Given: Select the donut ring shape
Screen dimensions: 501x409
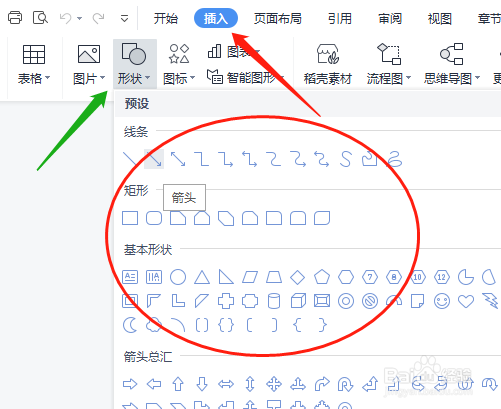Looking at the screenshot, I should coord(346,301).
